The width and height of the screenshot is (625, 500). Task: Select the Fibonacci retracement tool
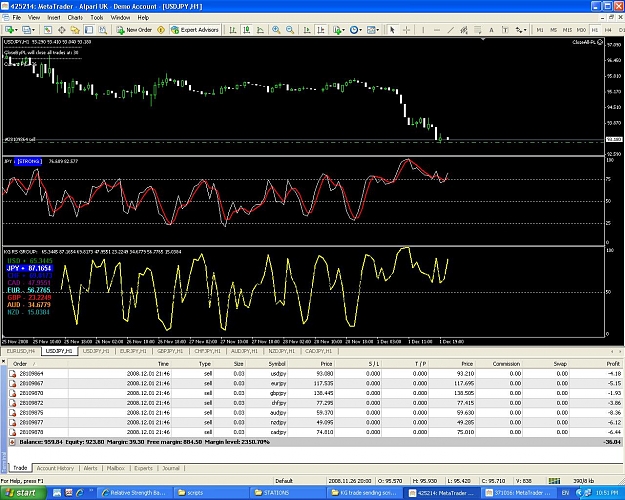[478, 30]
